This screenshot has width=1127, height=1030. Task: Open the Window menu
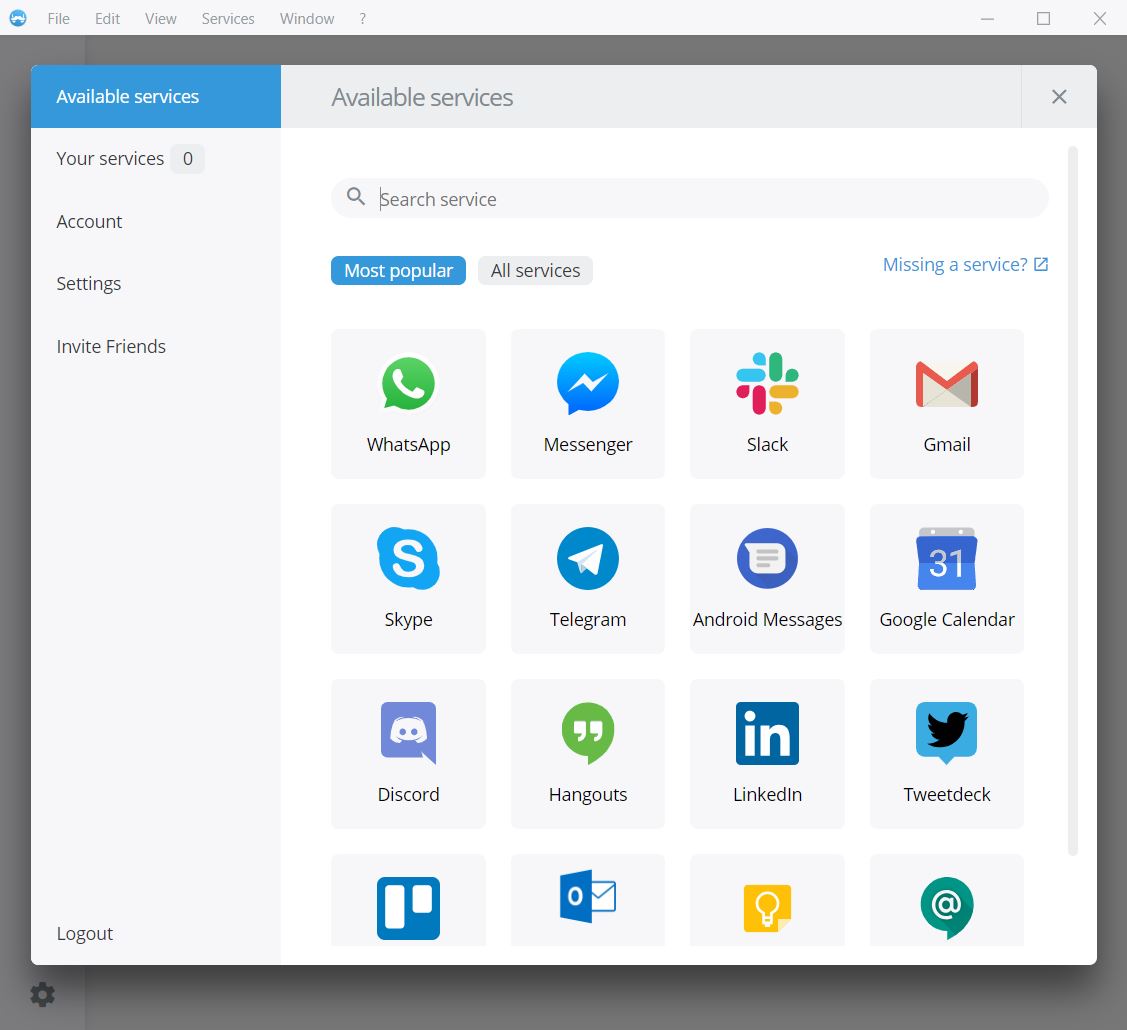point(307,19)
